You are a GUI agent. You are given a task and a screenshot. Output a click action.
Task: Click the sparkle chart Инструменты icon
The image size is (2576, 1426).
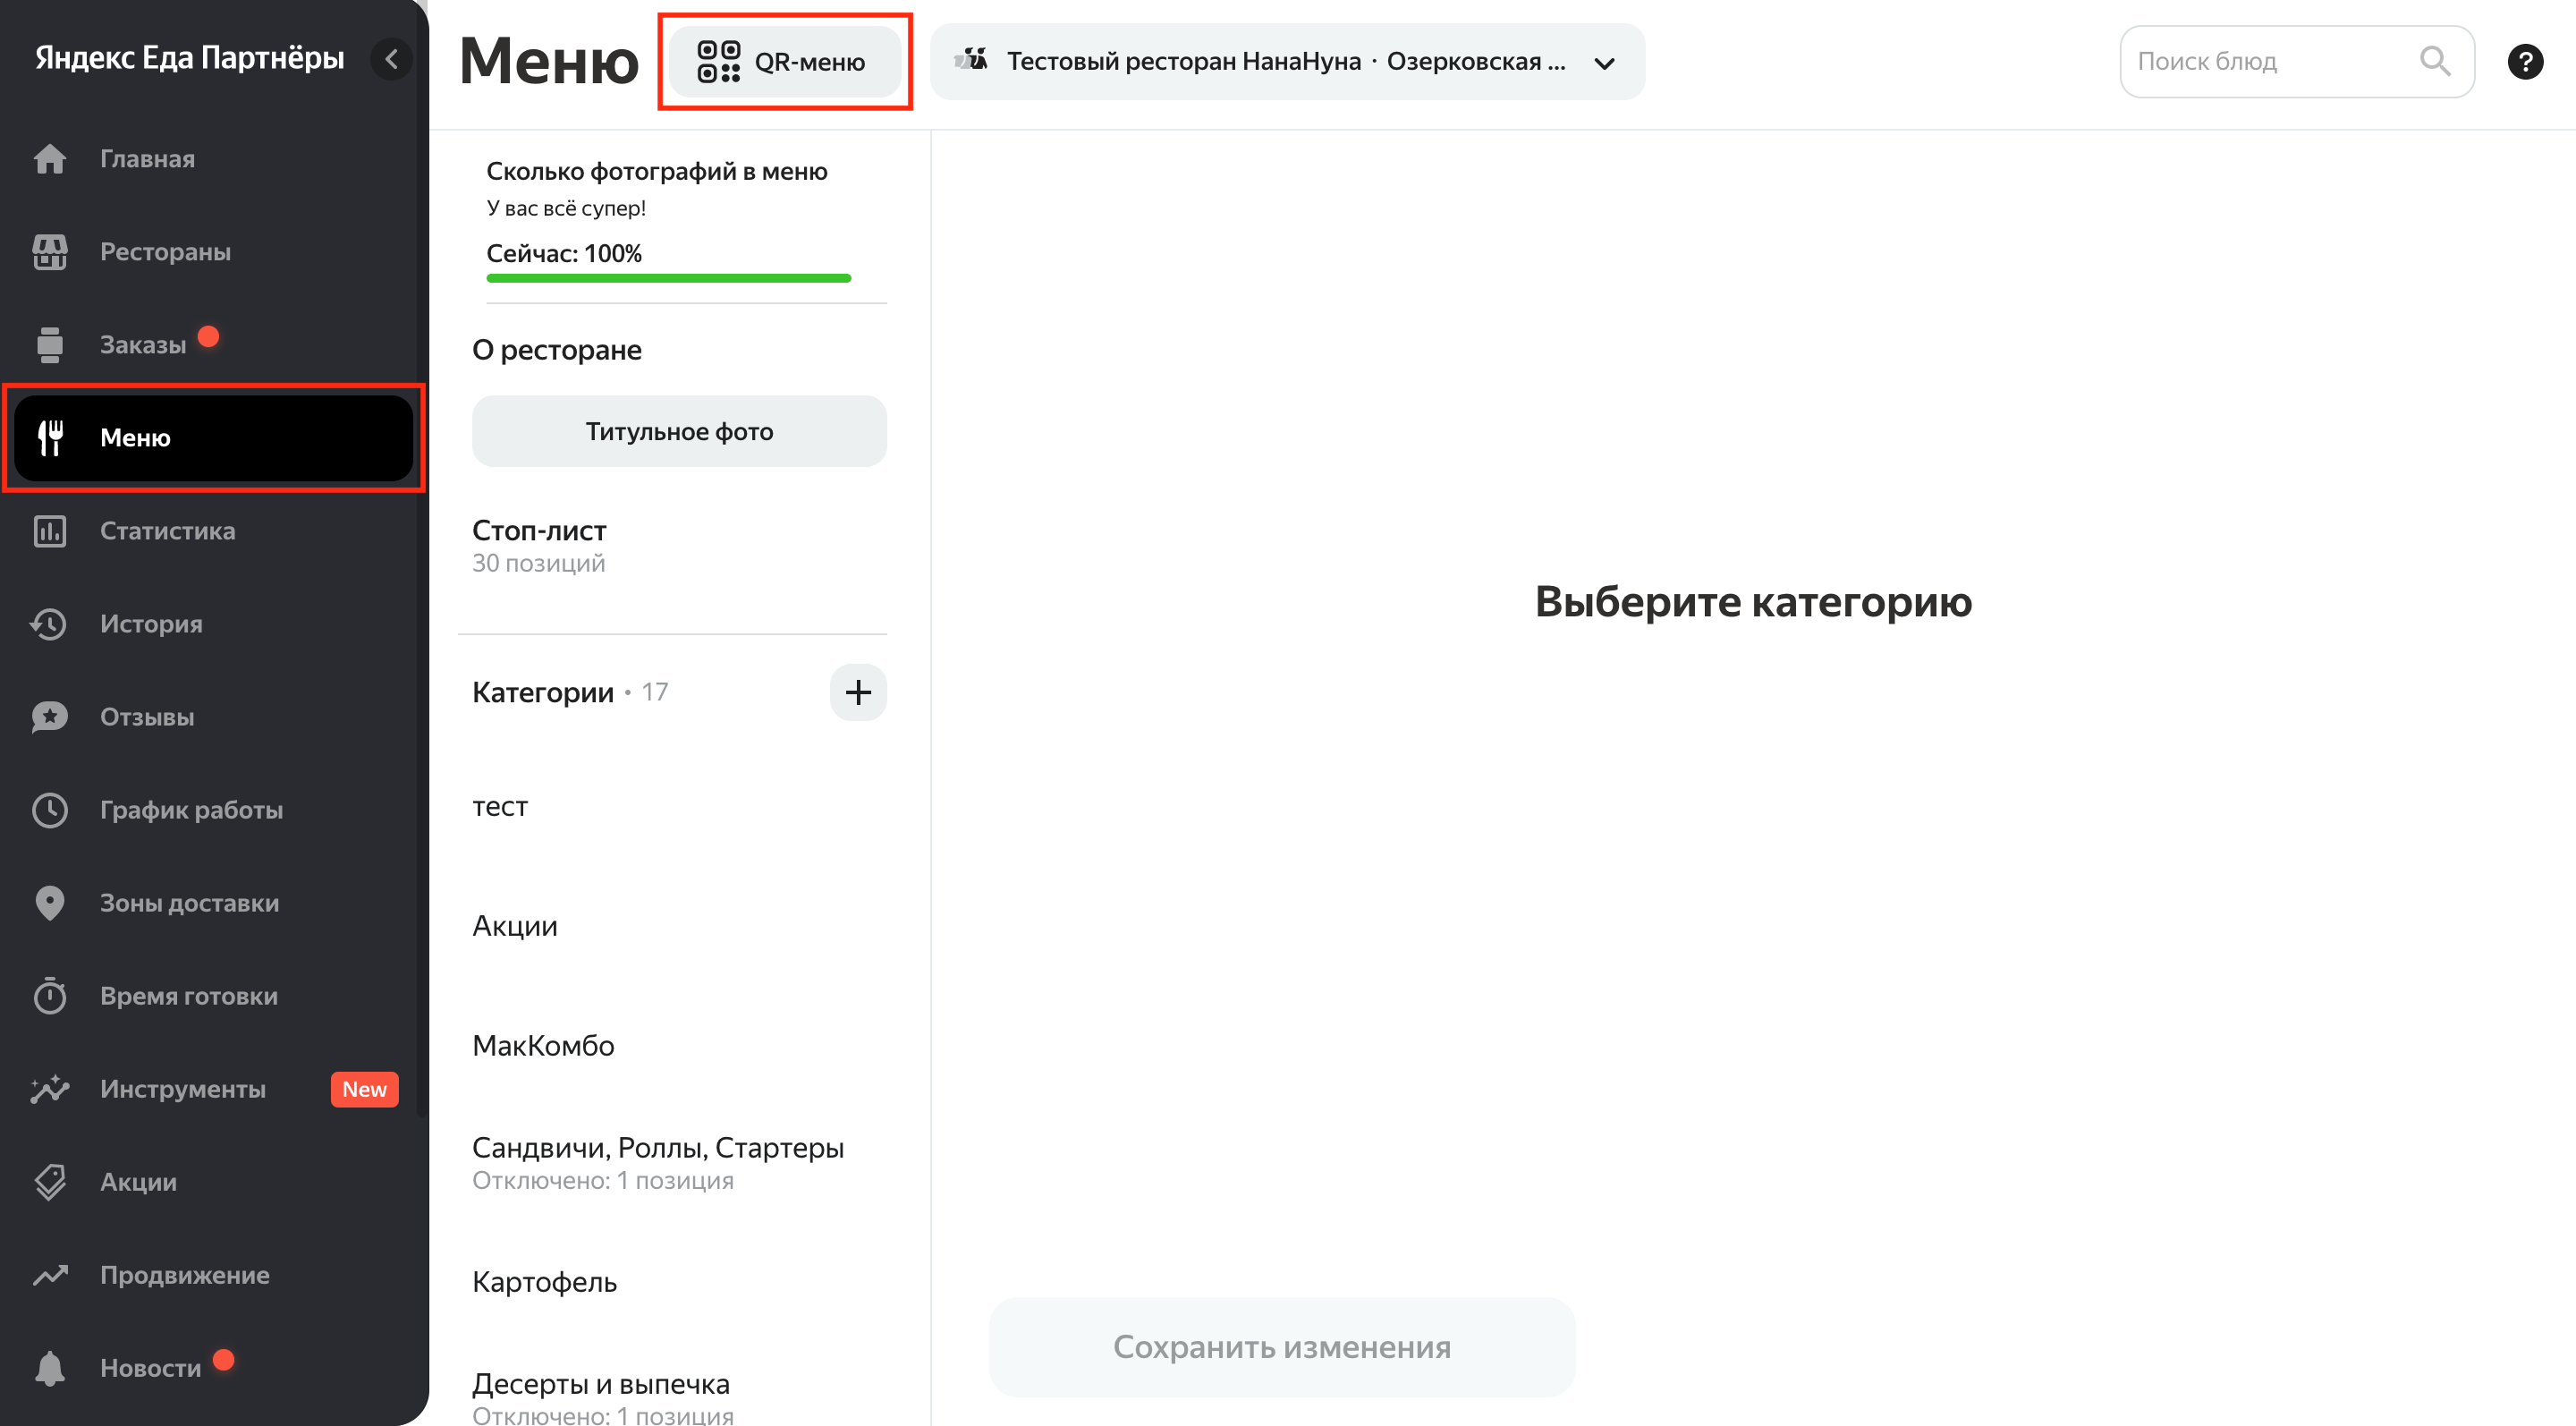pos(49,1089)
